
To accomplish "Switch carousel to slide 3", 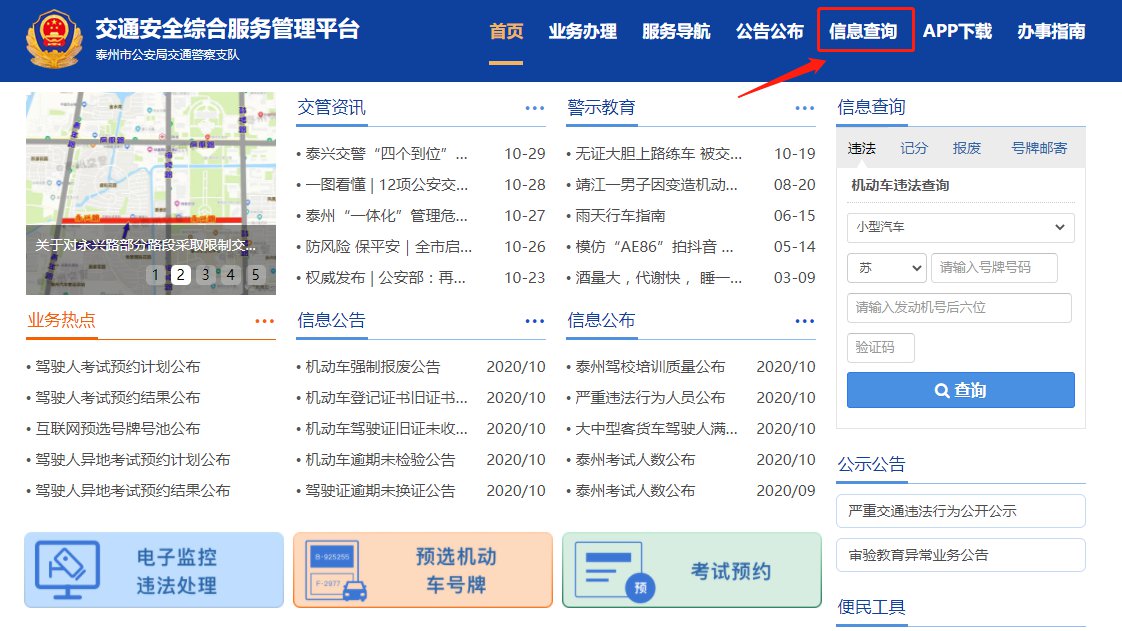I will pyautogui.click(x=206, y=275).
